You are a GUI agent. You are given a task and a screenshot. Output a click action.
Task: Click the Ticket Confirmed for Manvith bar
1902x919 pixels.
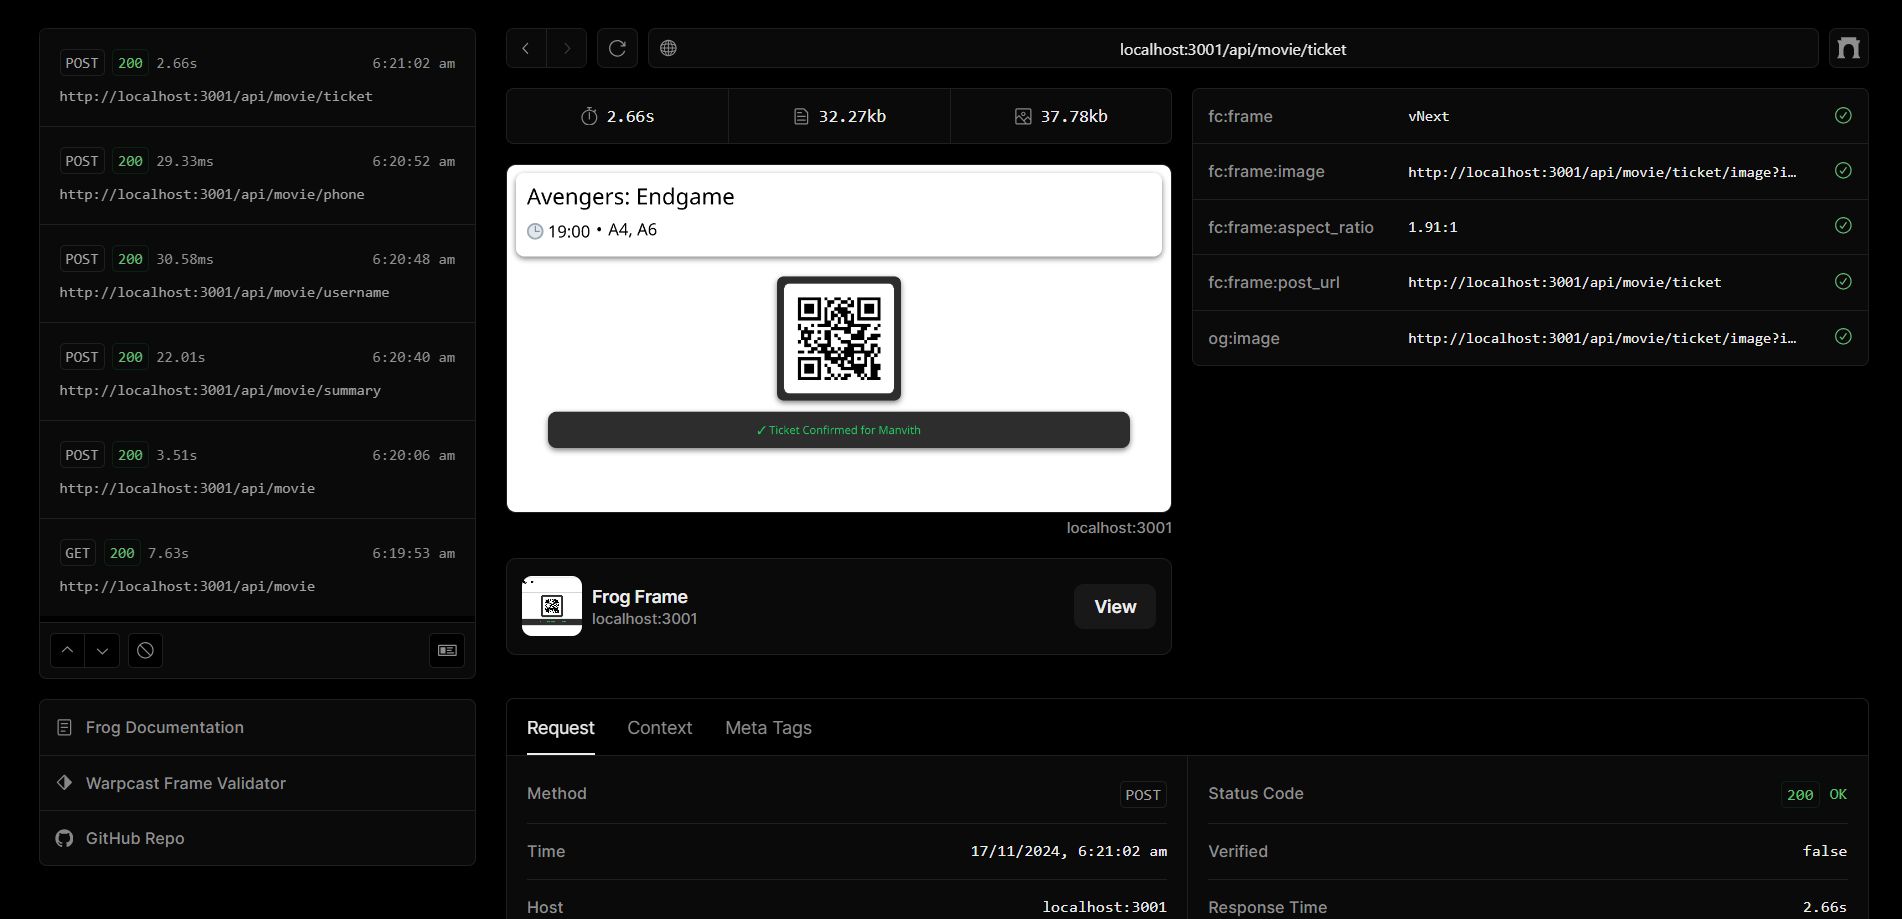pos(839,430)
